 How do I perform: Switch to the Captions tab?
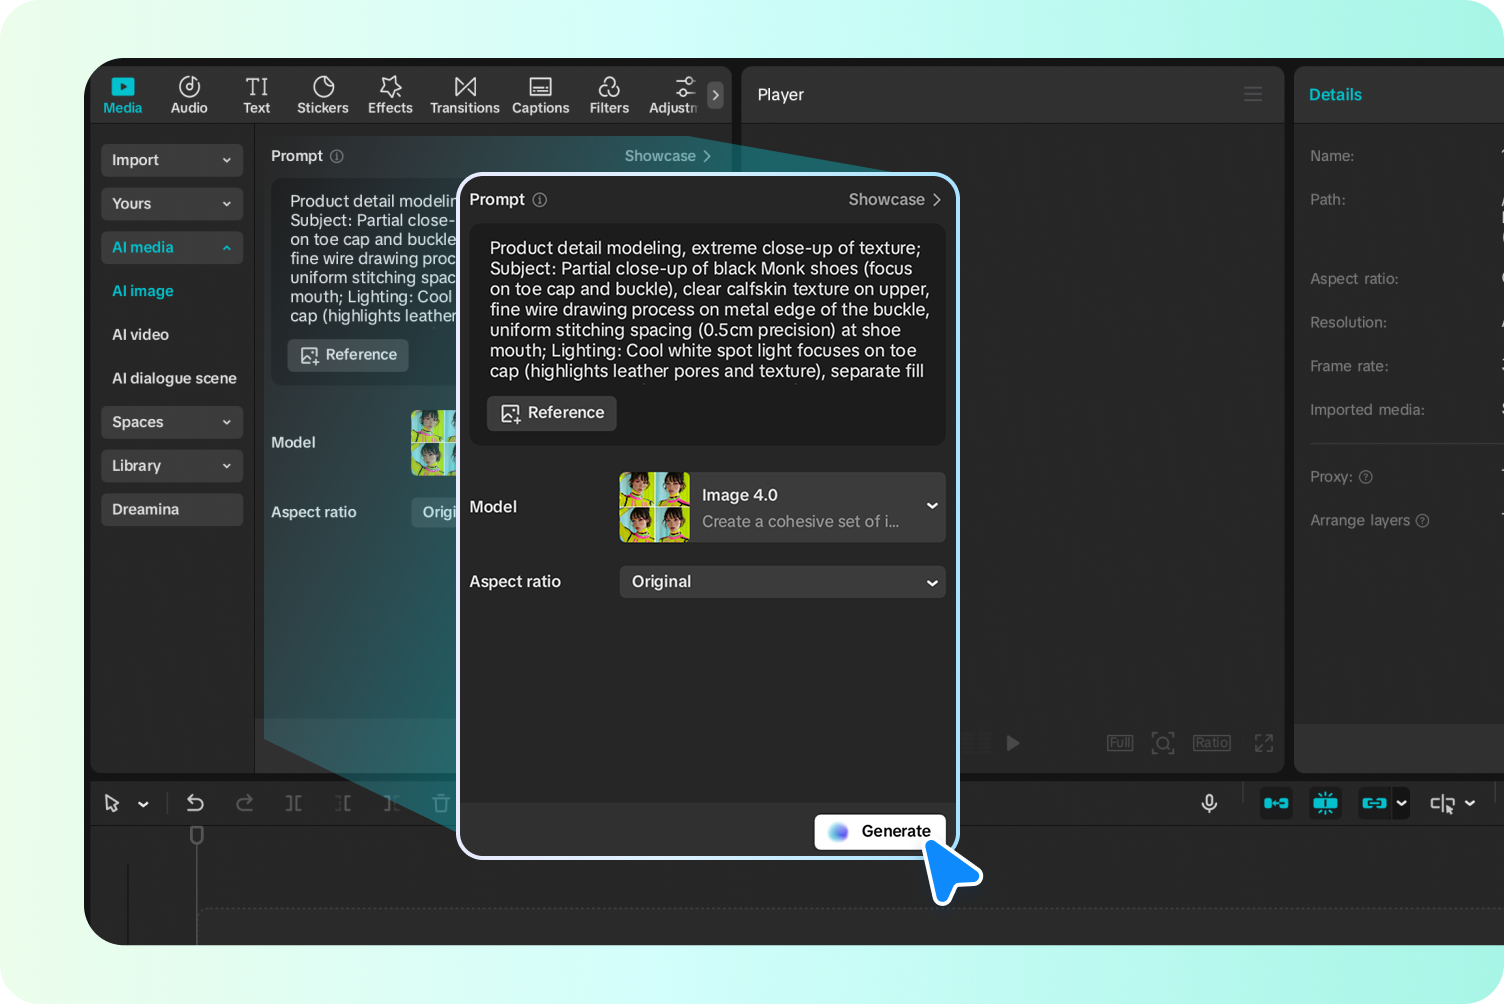[x=540, y=94]
